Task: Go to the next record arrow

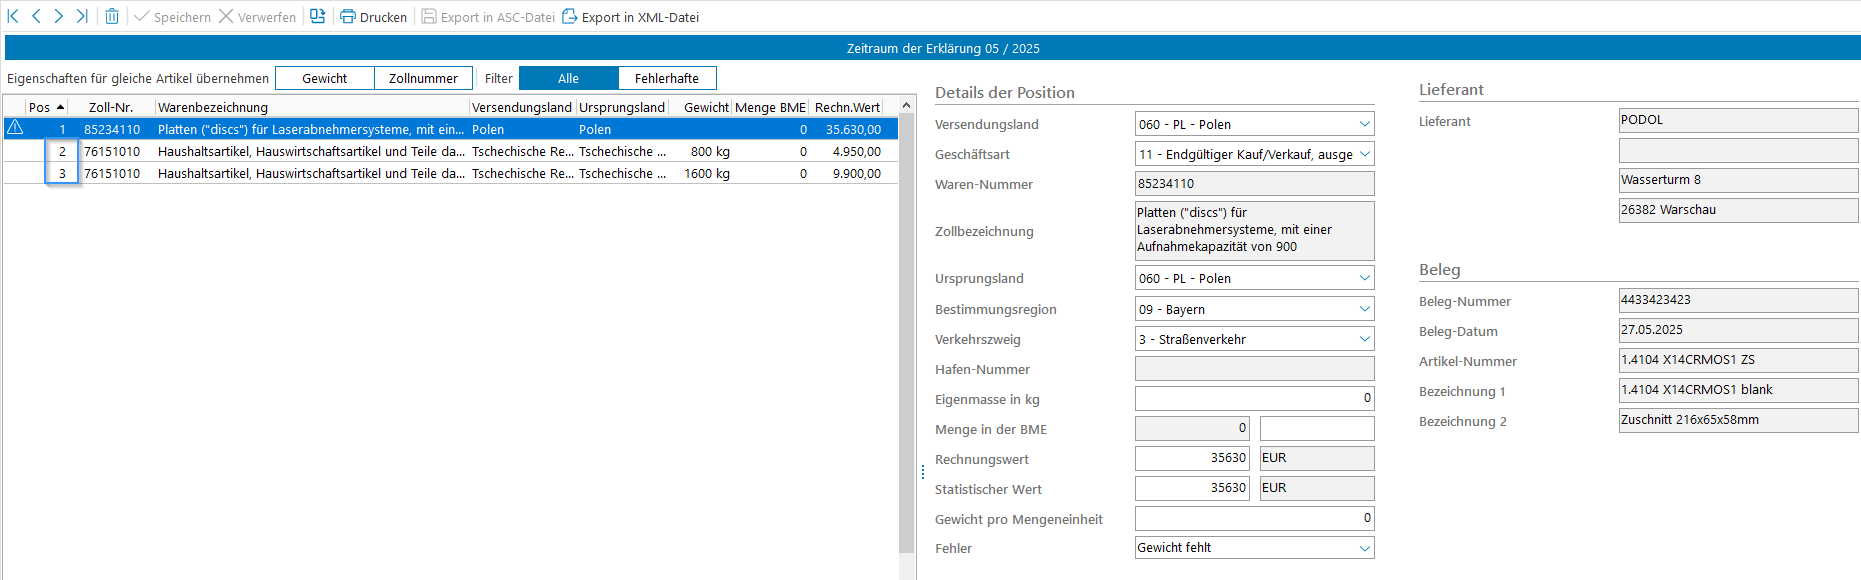Action: pyautogui.click(x=59, y=16)
